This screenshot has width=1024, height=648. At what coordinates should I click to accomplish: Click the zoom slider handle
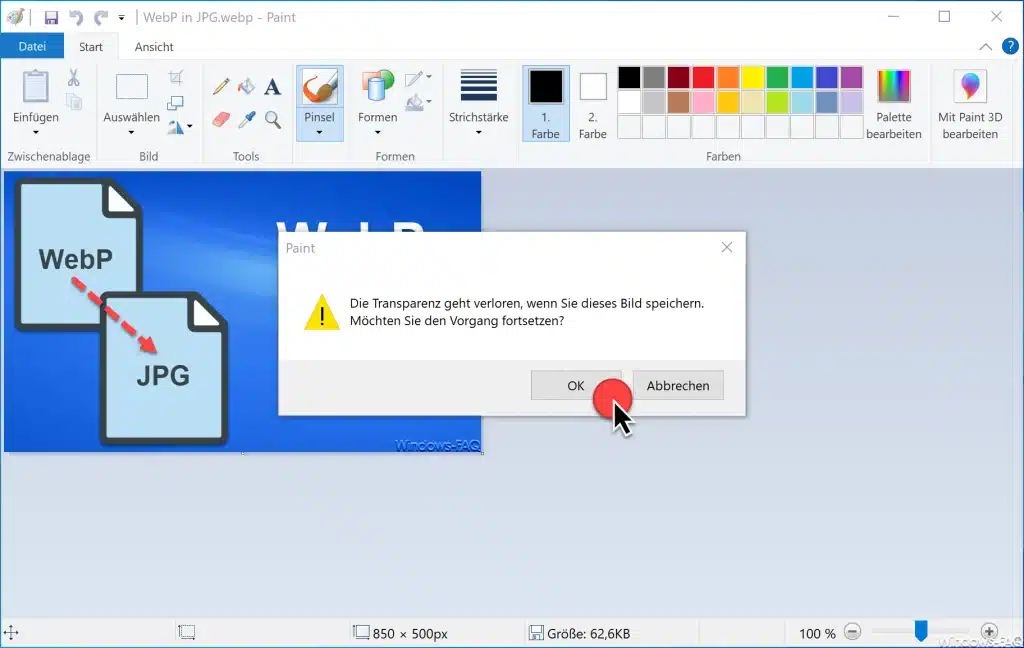tap(921, 631)
